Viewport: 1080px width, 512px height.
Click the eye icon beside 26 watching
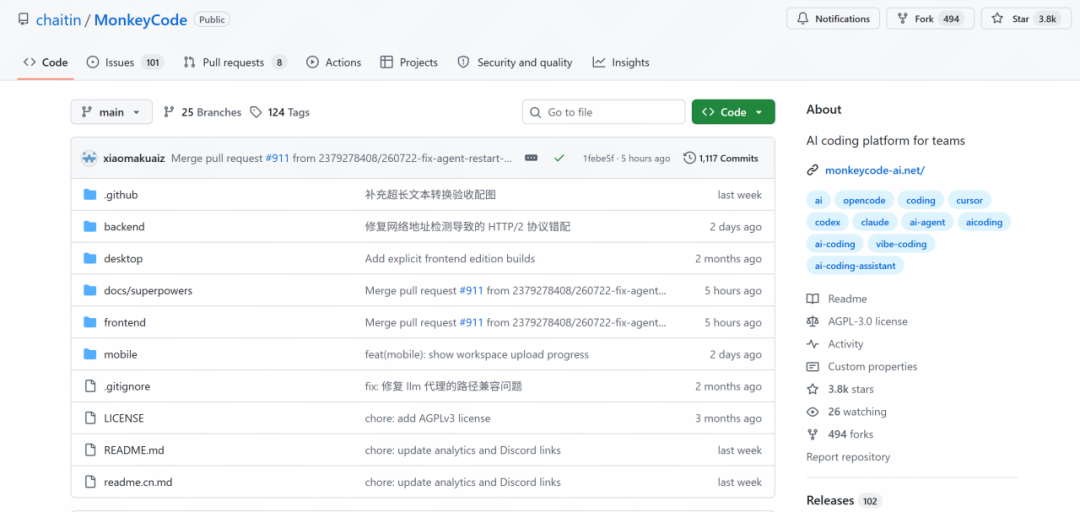813,412
